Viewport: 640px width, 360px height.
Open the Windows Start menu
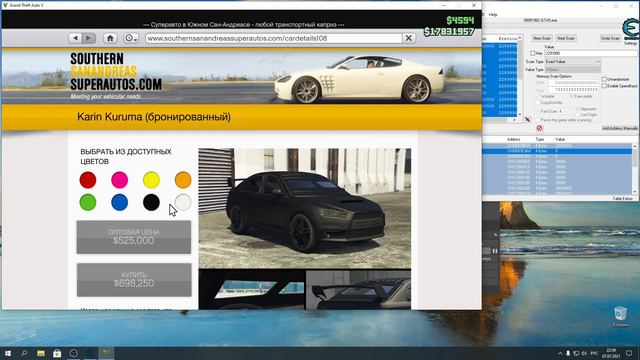coord(8,353)
